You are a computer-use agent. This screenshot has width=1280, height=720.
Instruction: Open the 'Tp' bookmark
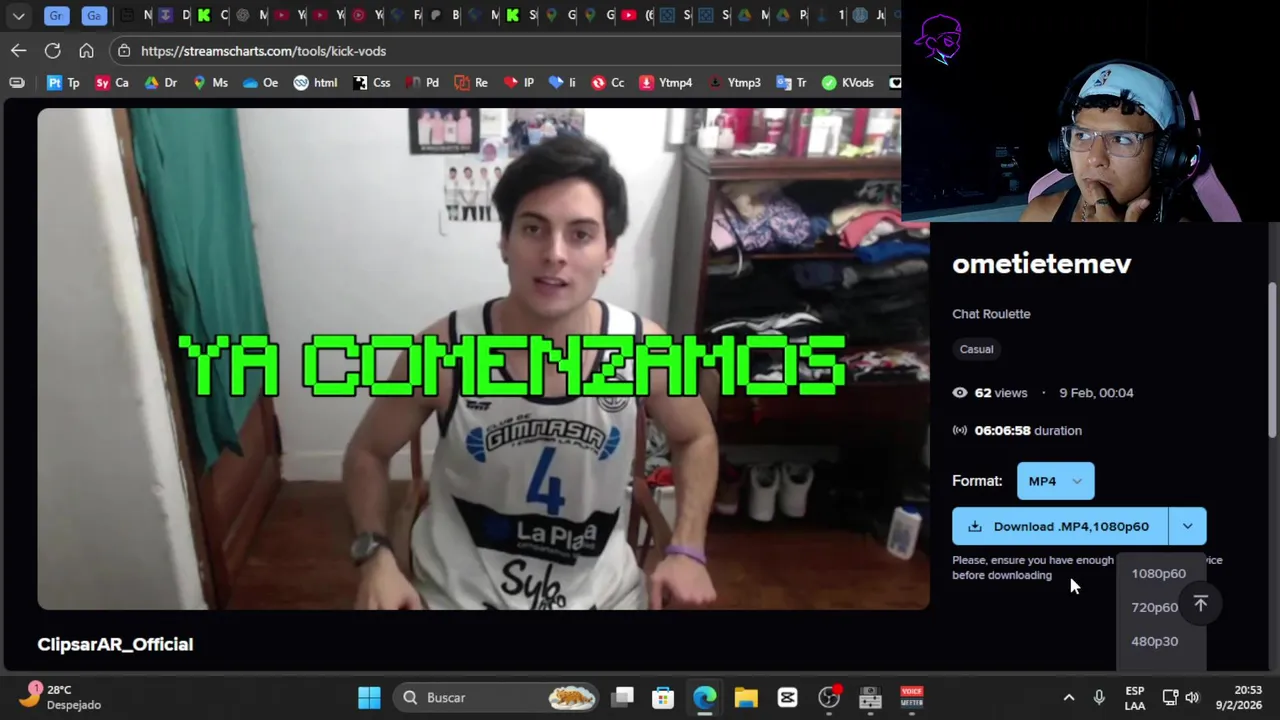coord(63,83)
